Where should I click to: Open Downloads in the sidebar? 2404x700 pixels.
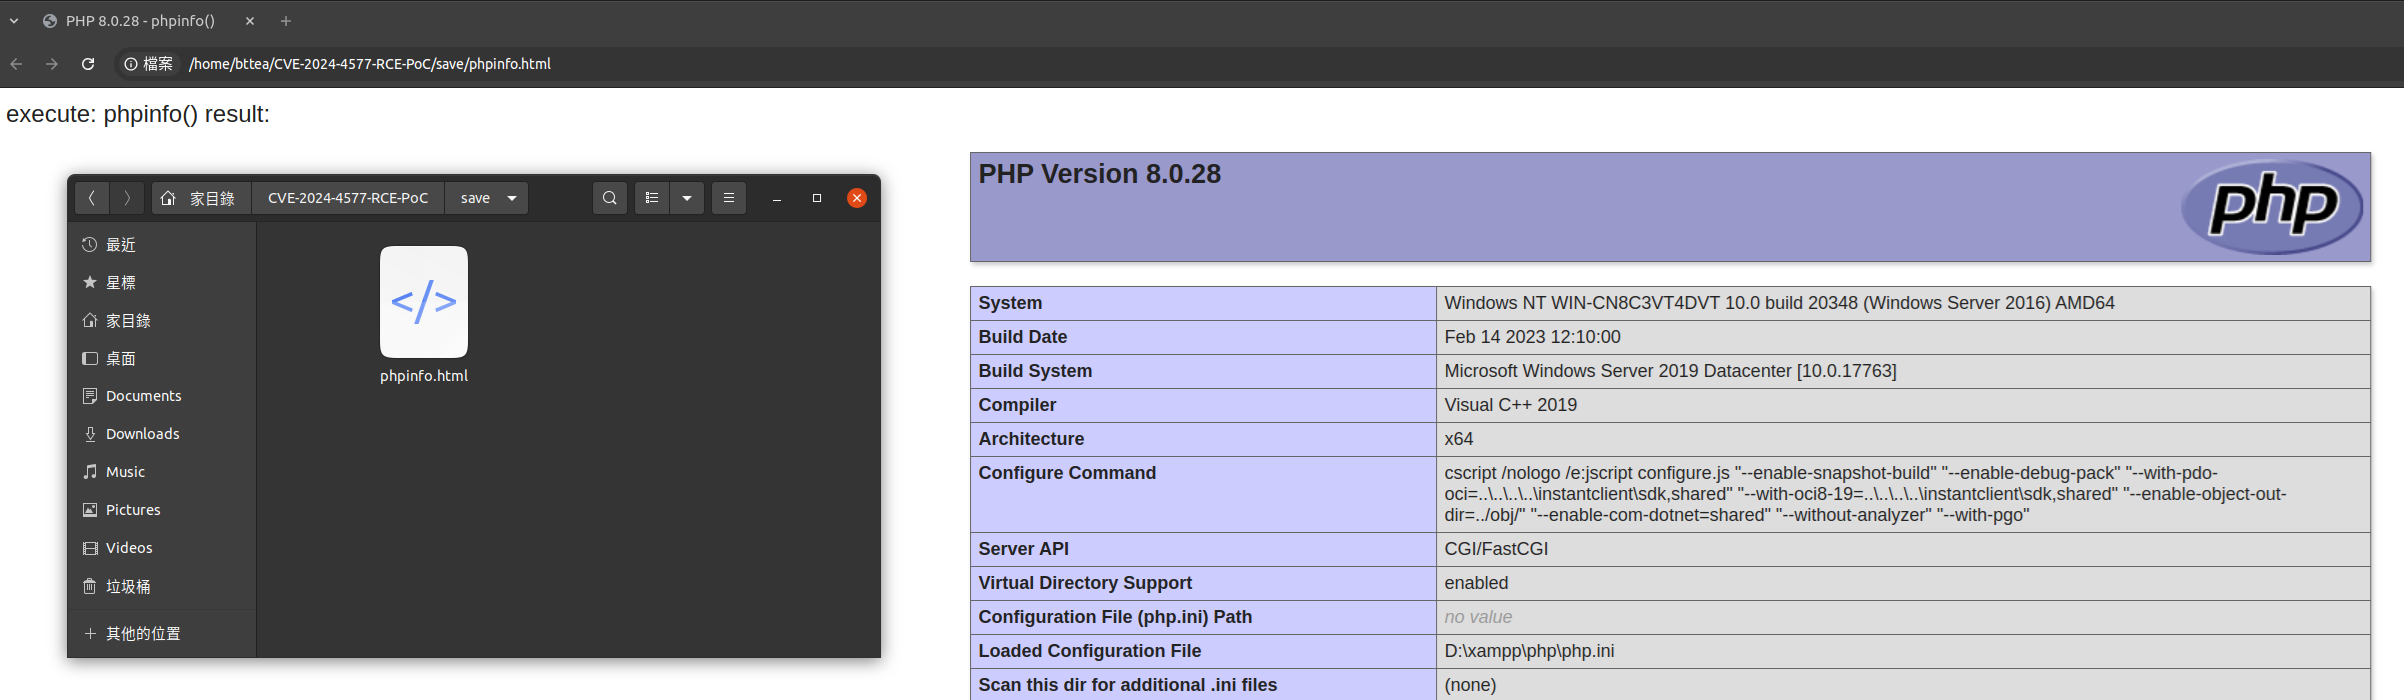pos(142,434)
